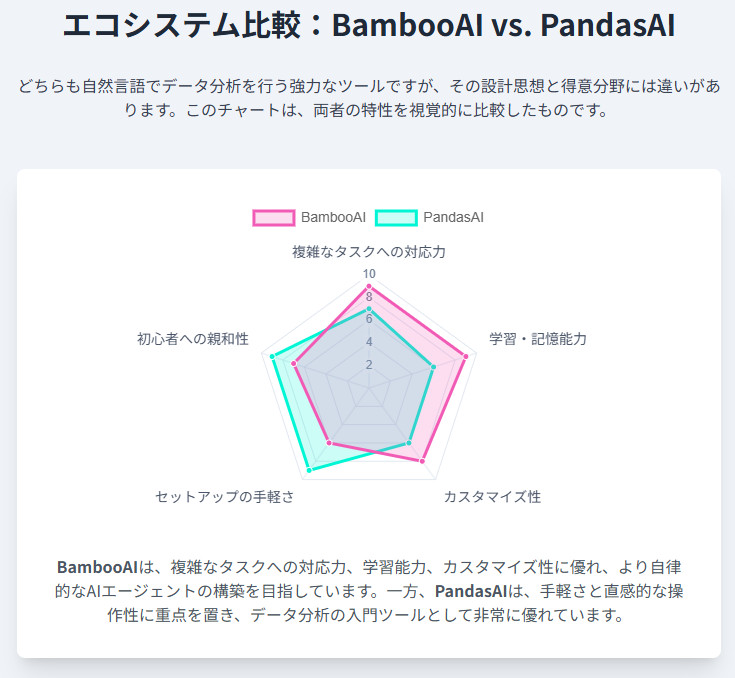Click PandasAI point on セットアップの手軽さ axis

pos(309,470)
